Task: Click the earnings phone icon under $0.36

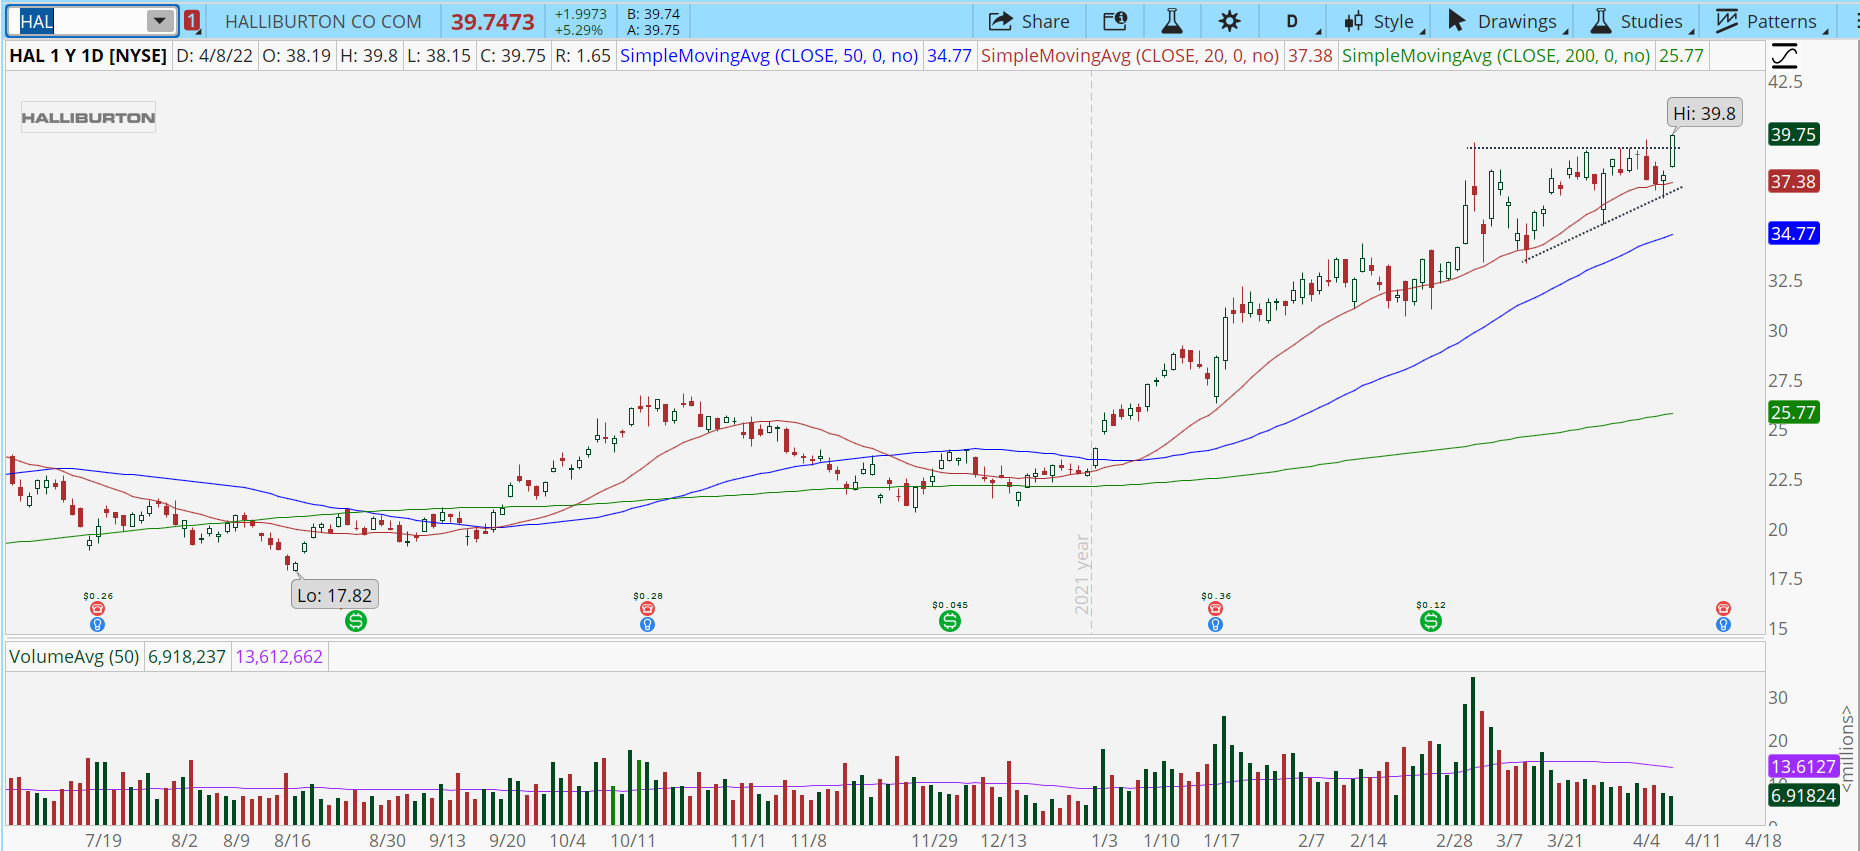Action: (1215, 608)
